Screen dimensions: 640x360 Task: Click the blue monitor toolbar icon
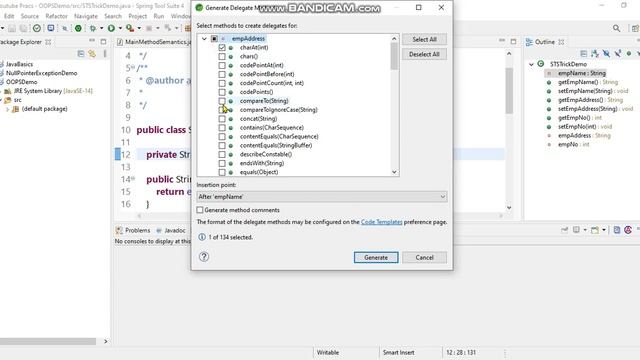point(51,28)
